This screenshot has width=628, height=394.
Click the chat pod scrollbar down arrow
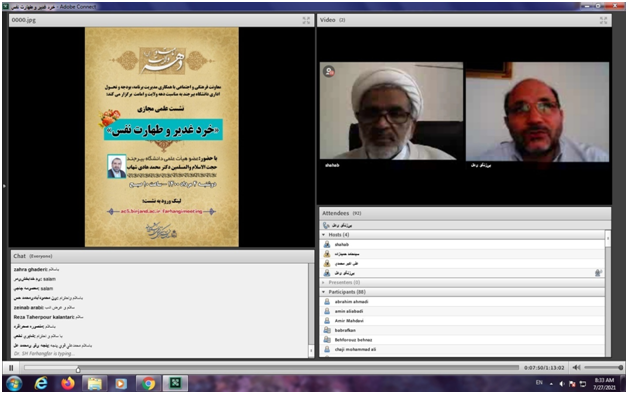(x=311, y=351)
